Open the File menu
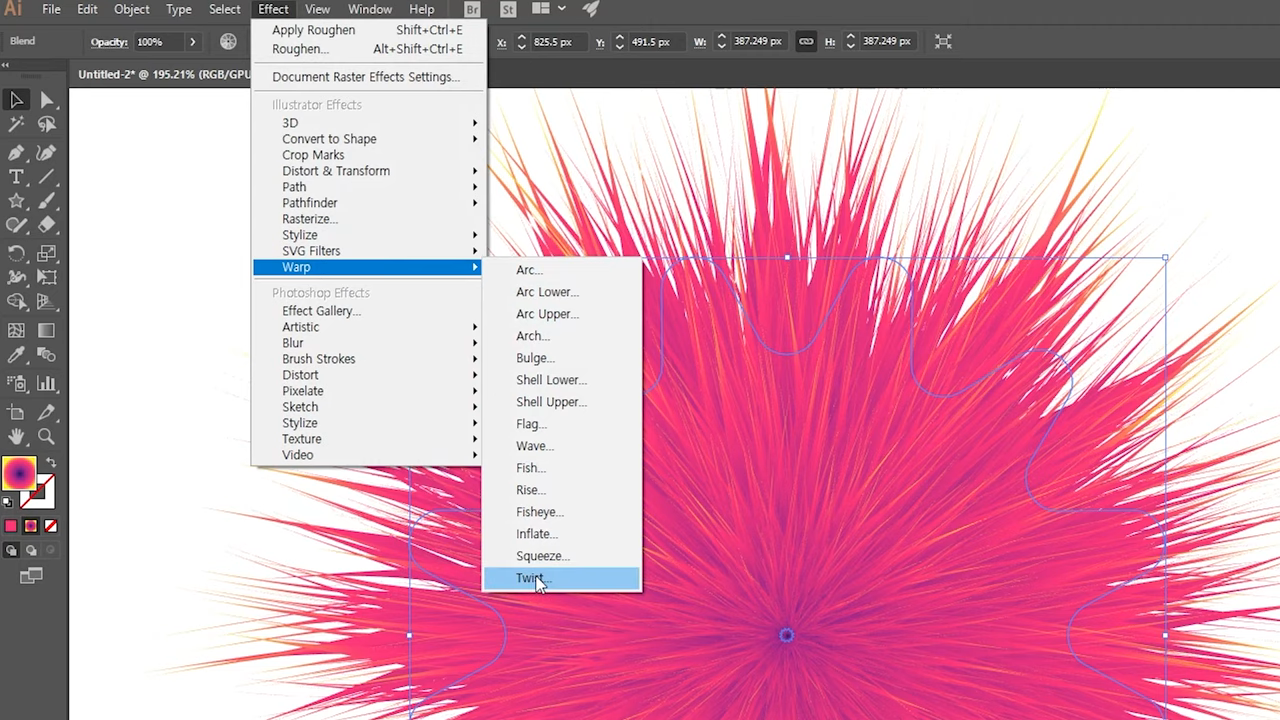This screenshot has height=720, width=1280. (51, 9)
